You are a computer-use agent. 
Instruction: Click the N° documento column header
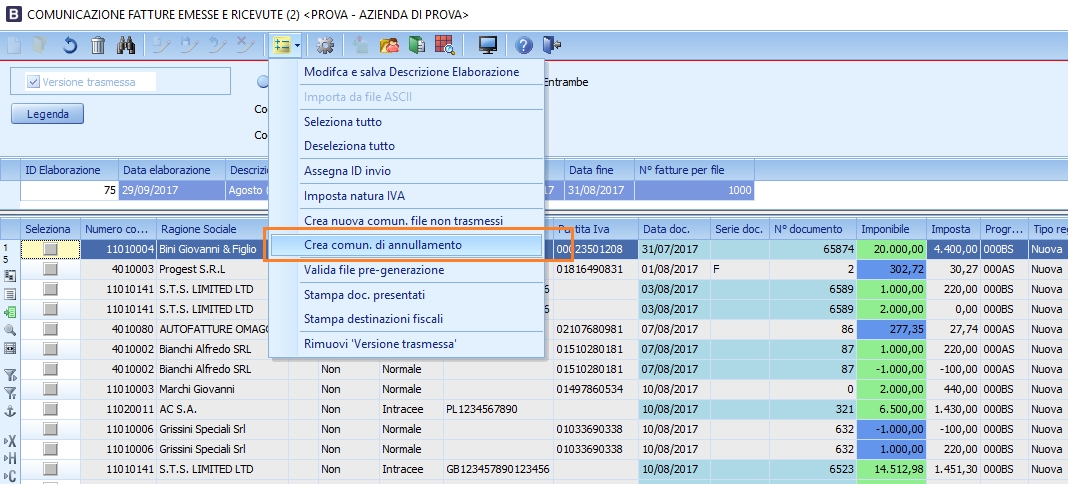(x=813, y=229)
